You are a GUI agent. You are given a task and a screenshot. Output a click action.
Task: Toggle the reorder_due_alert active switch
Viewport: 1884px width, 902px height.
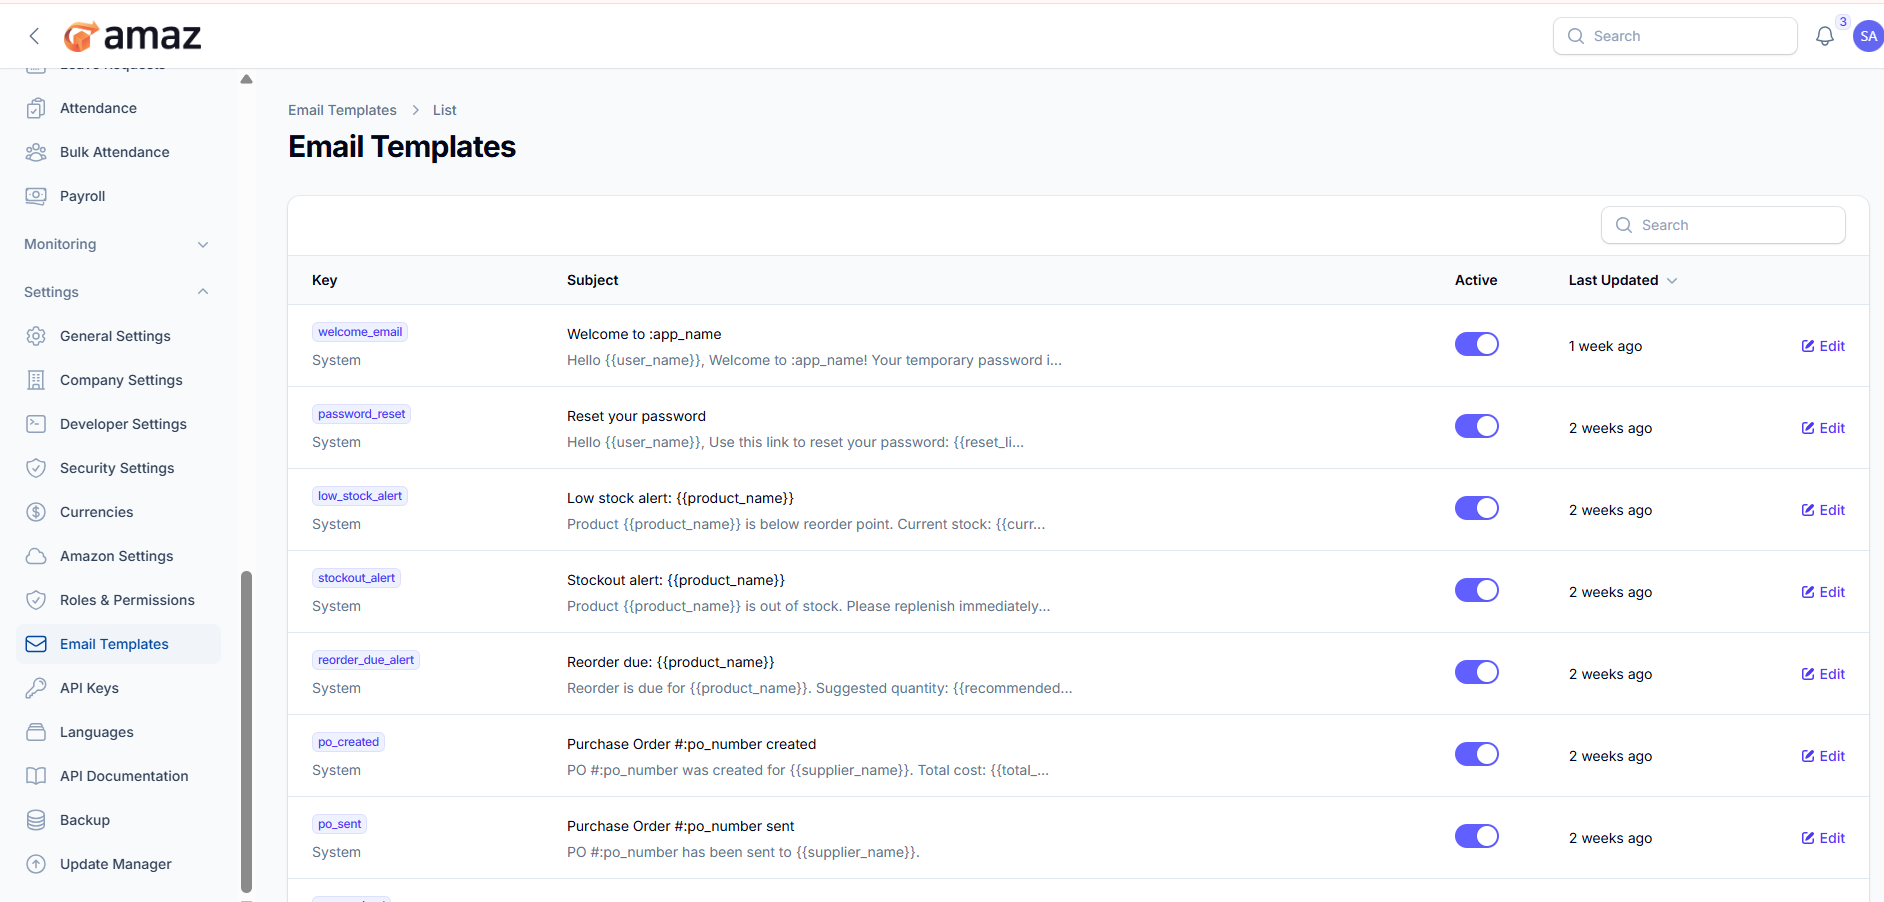(1477, 672)
